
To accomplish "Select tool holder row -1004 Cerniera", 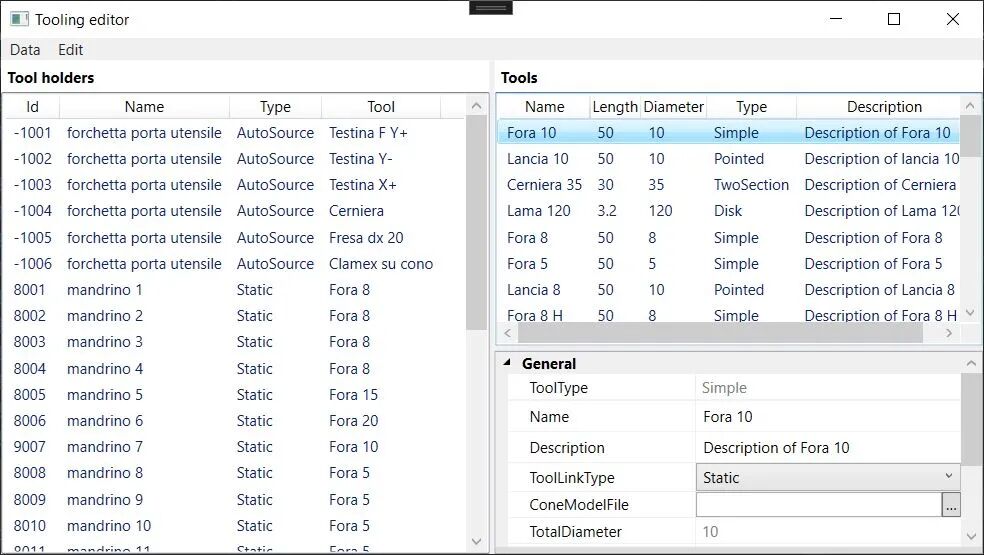I will coord(235,211).
